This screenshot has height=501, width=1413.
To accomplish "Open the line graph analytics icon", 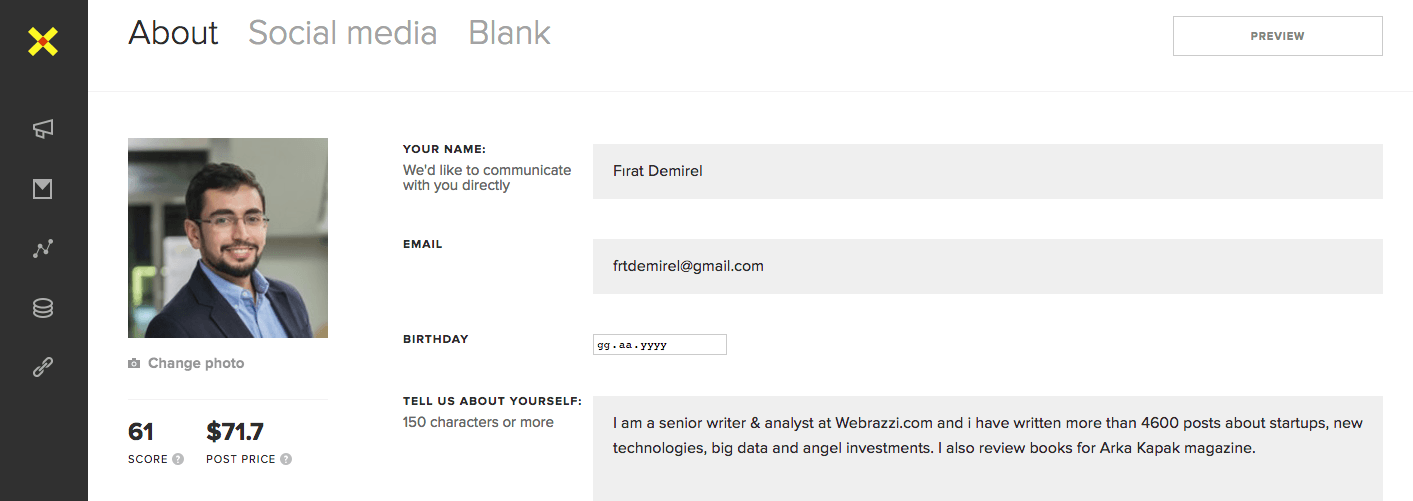I will pyautogui.click(x=43, y=249).
